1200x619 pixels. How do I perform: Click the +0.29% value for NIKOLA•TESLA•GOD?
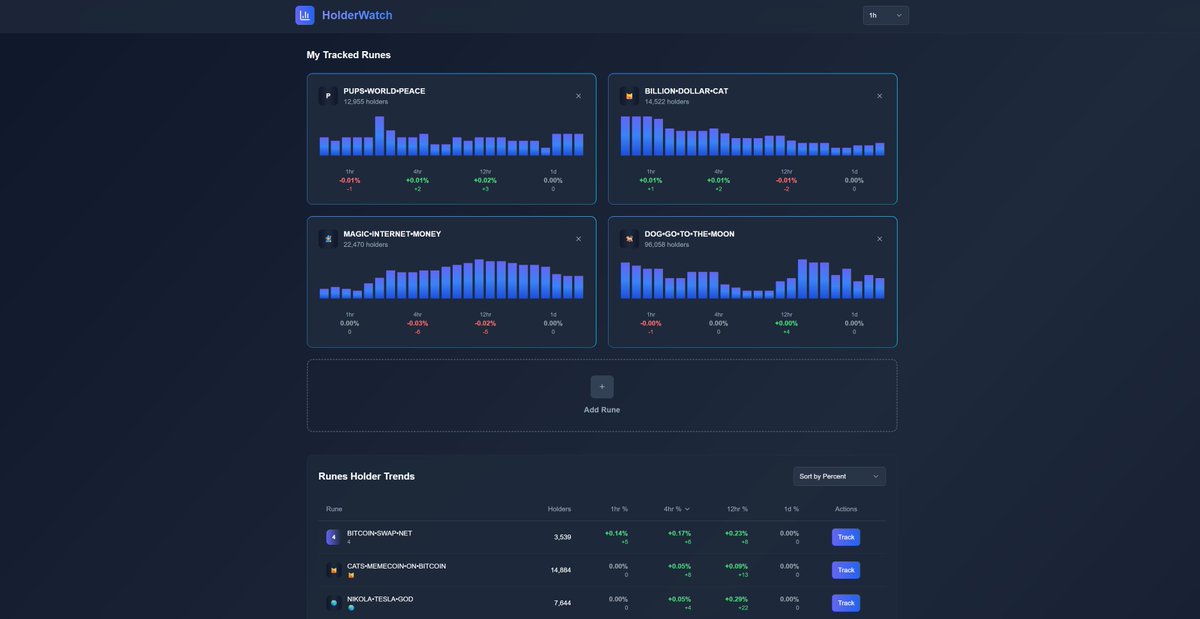736,599
